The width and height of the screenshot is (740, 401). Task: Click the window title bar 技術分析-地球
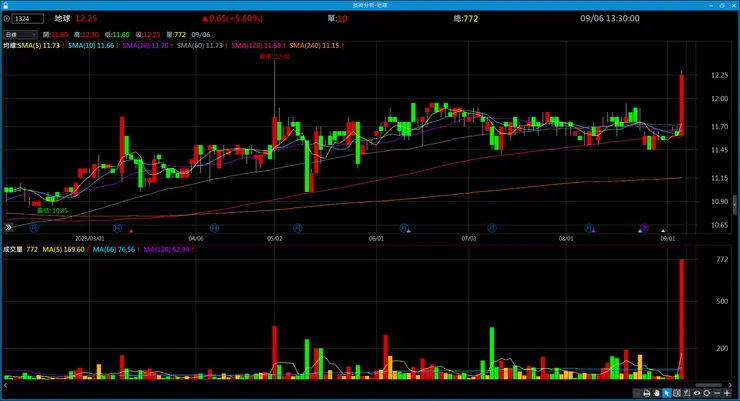pos(370,5)
